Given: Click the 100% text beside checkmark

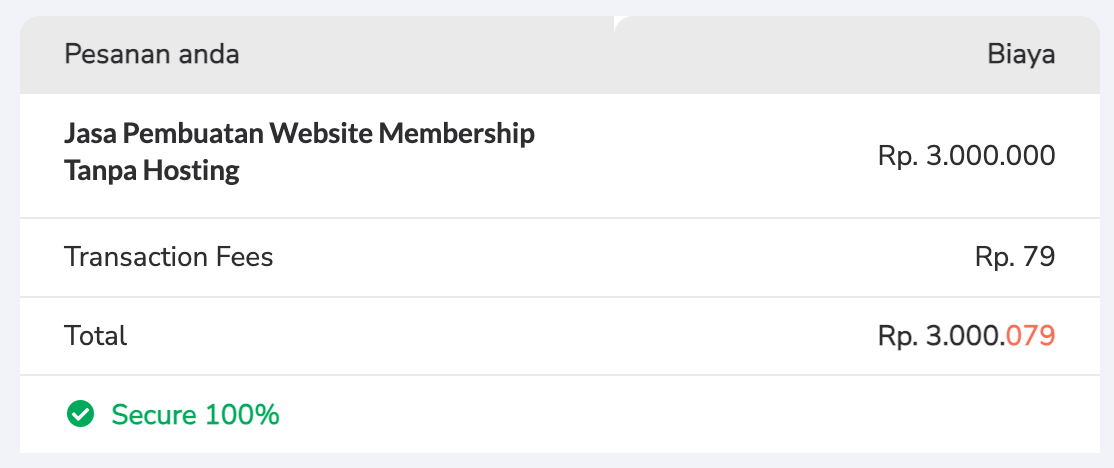Looking at the screenshot, I should (x=242, y=414).
